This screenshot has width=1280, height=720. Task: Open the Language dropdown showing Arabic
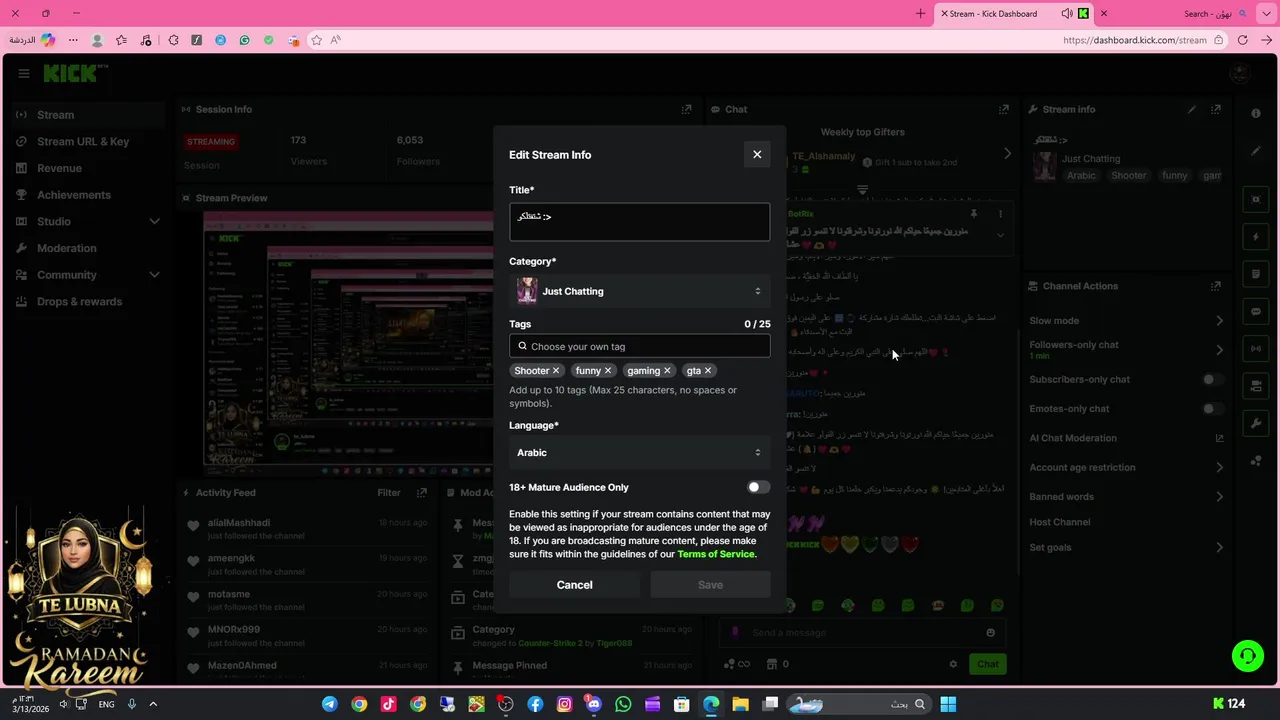[x=640, y=453]
